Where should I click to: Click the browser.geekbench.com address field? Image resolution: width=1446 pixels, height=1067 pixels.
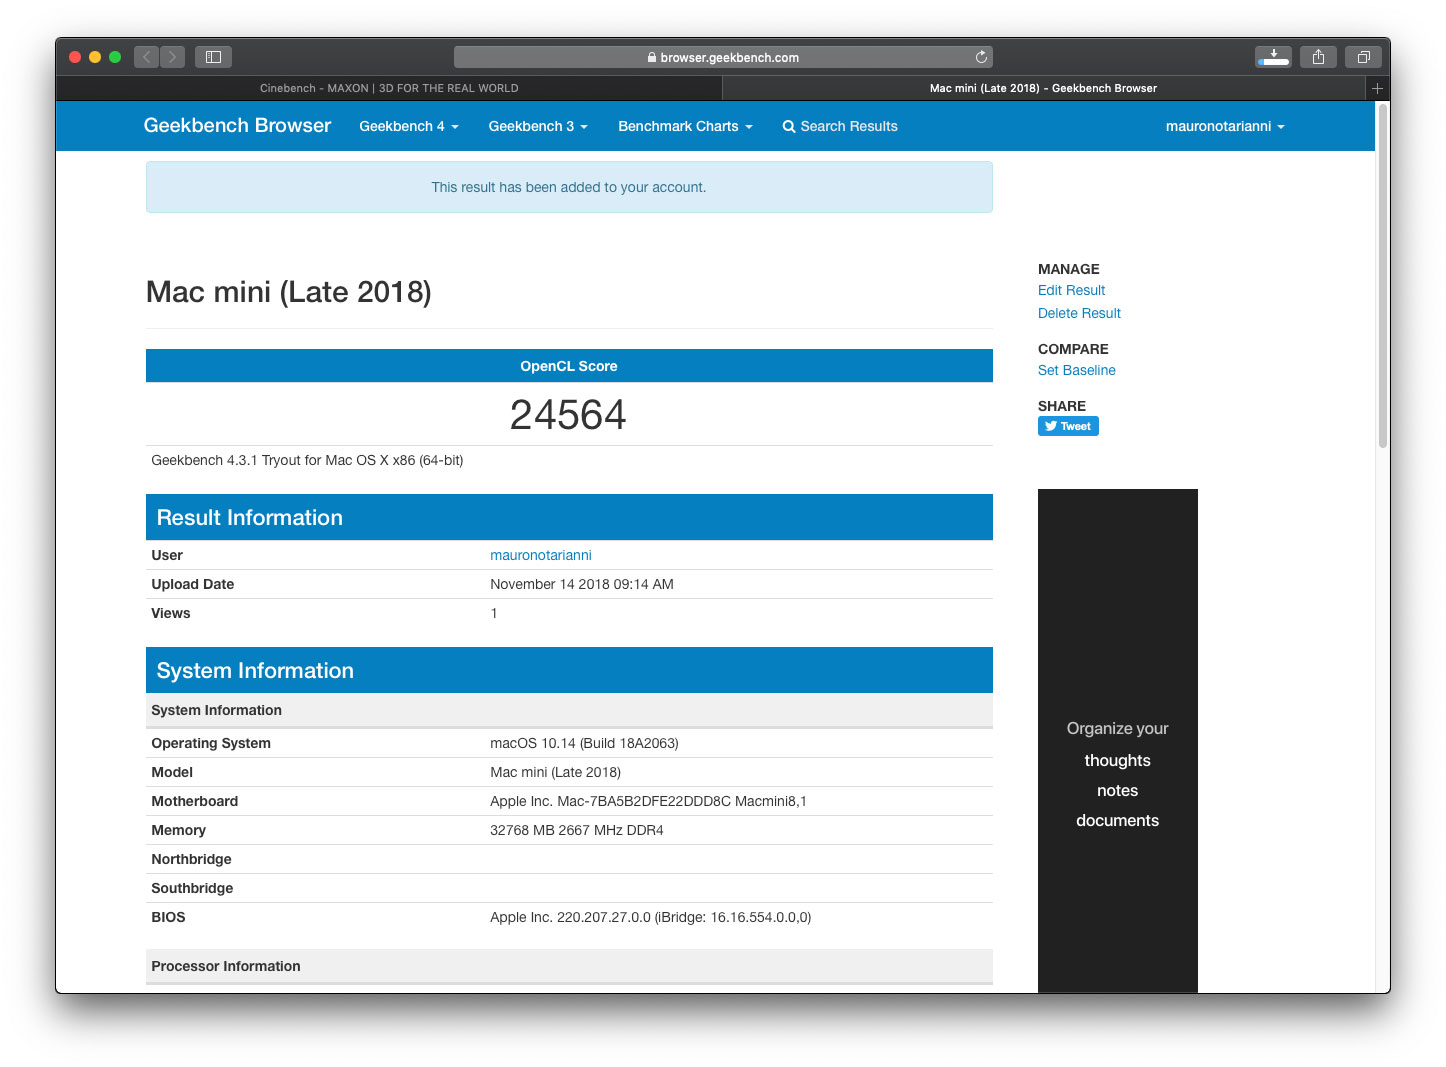coord(723,57)
